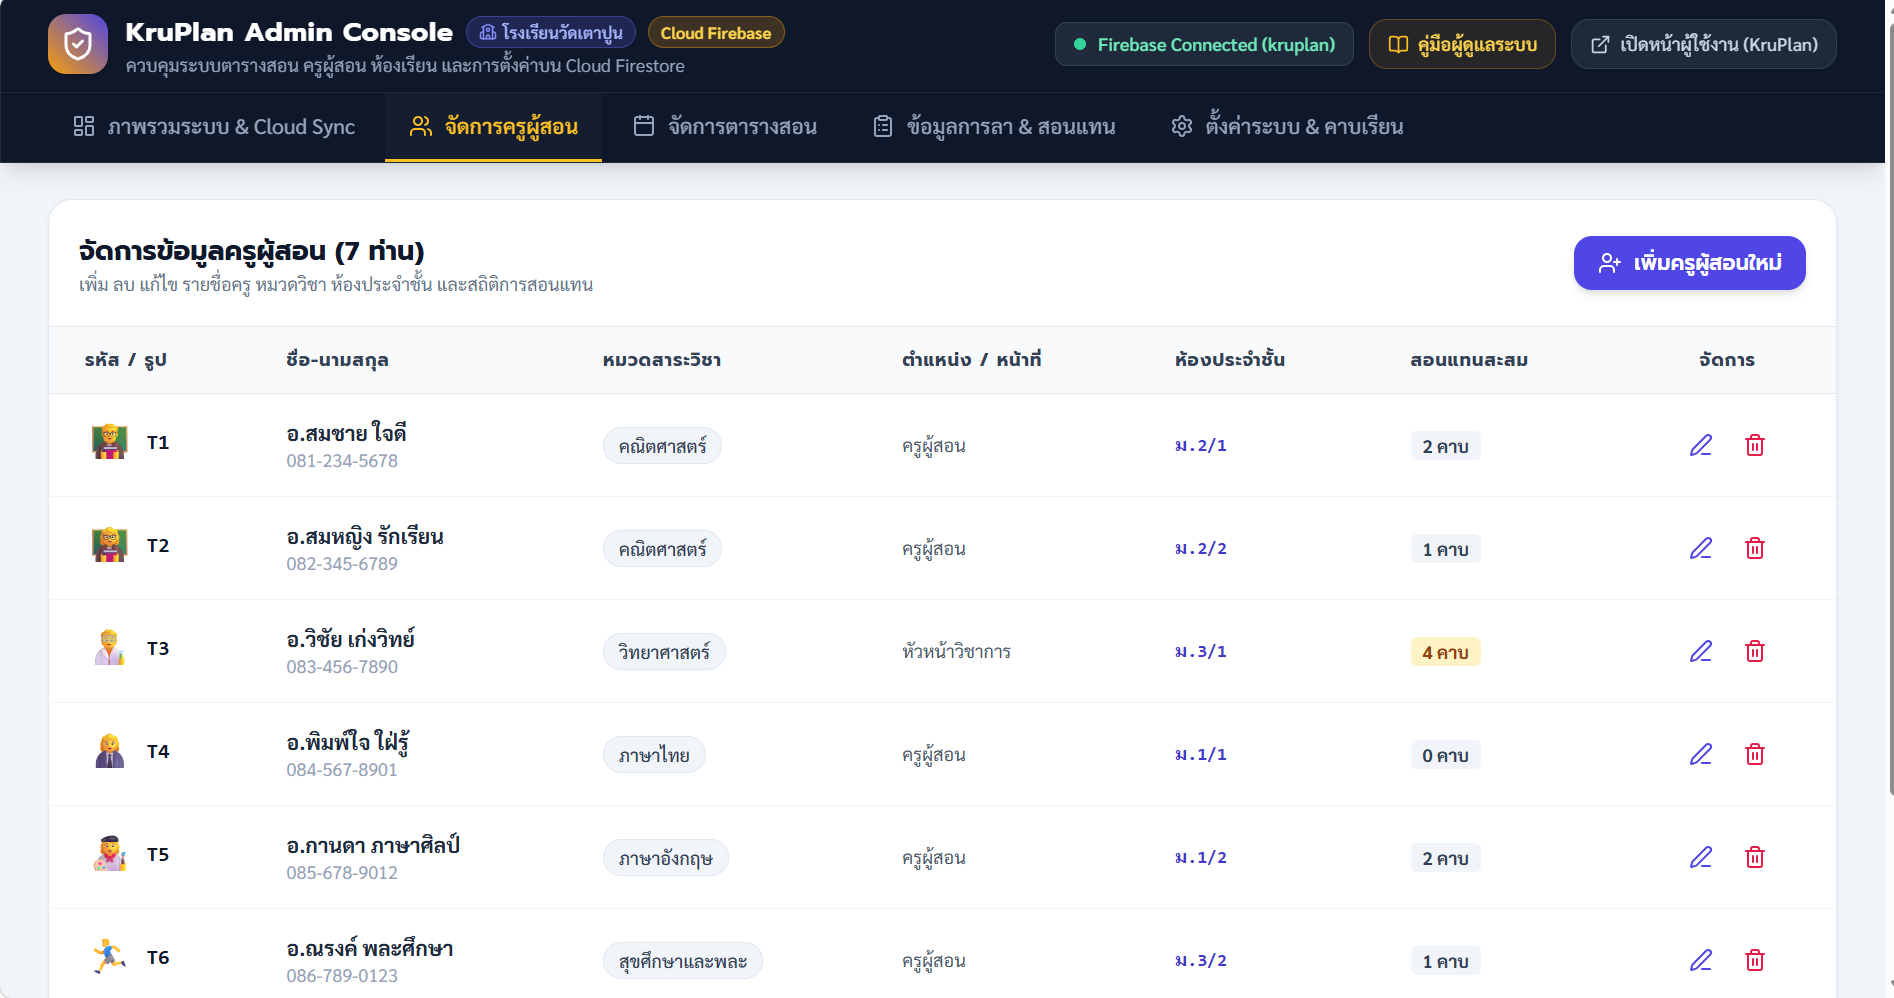Screen dimensions: 1894x998
Task: Click avatar of teacher T3
Action: (110, 648)
